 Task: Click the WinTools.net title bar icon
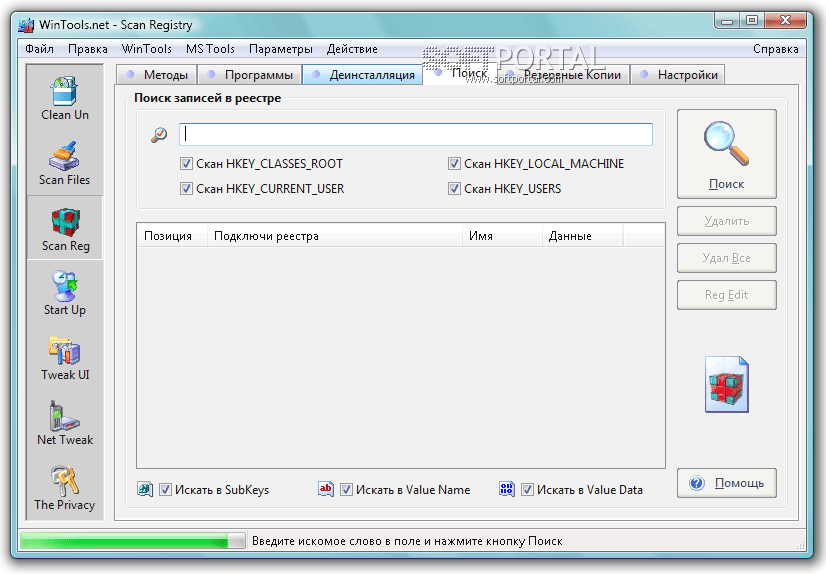pos(26,25)
